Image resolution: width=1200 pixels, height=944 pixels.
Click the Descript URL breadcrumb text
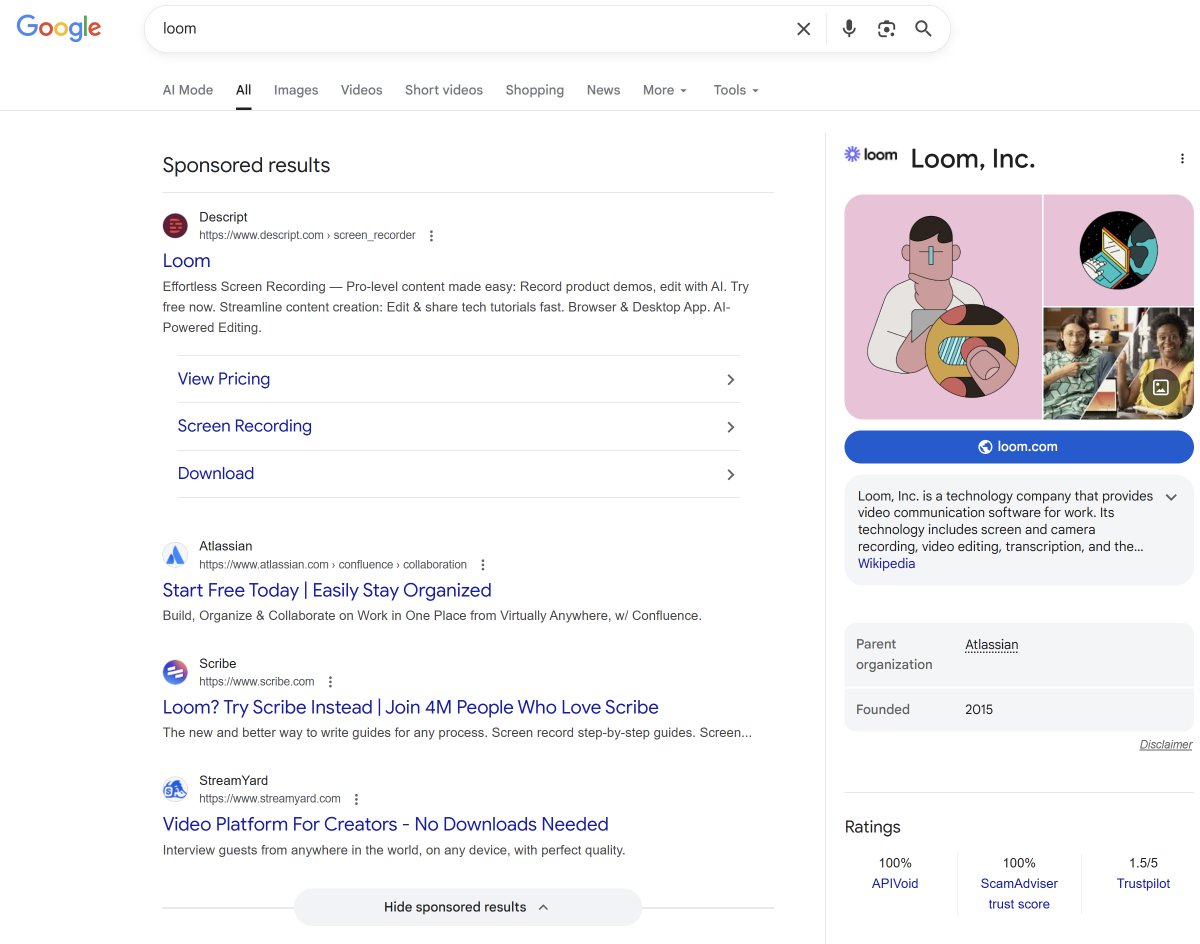(307, 236)
